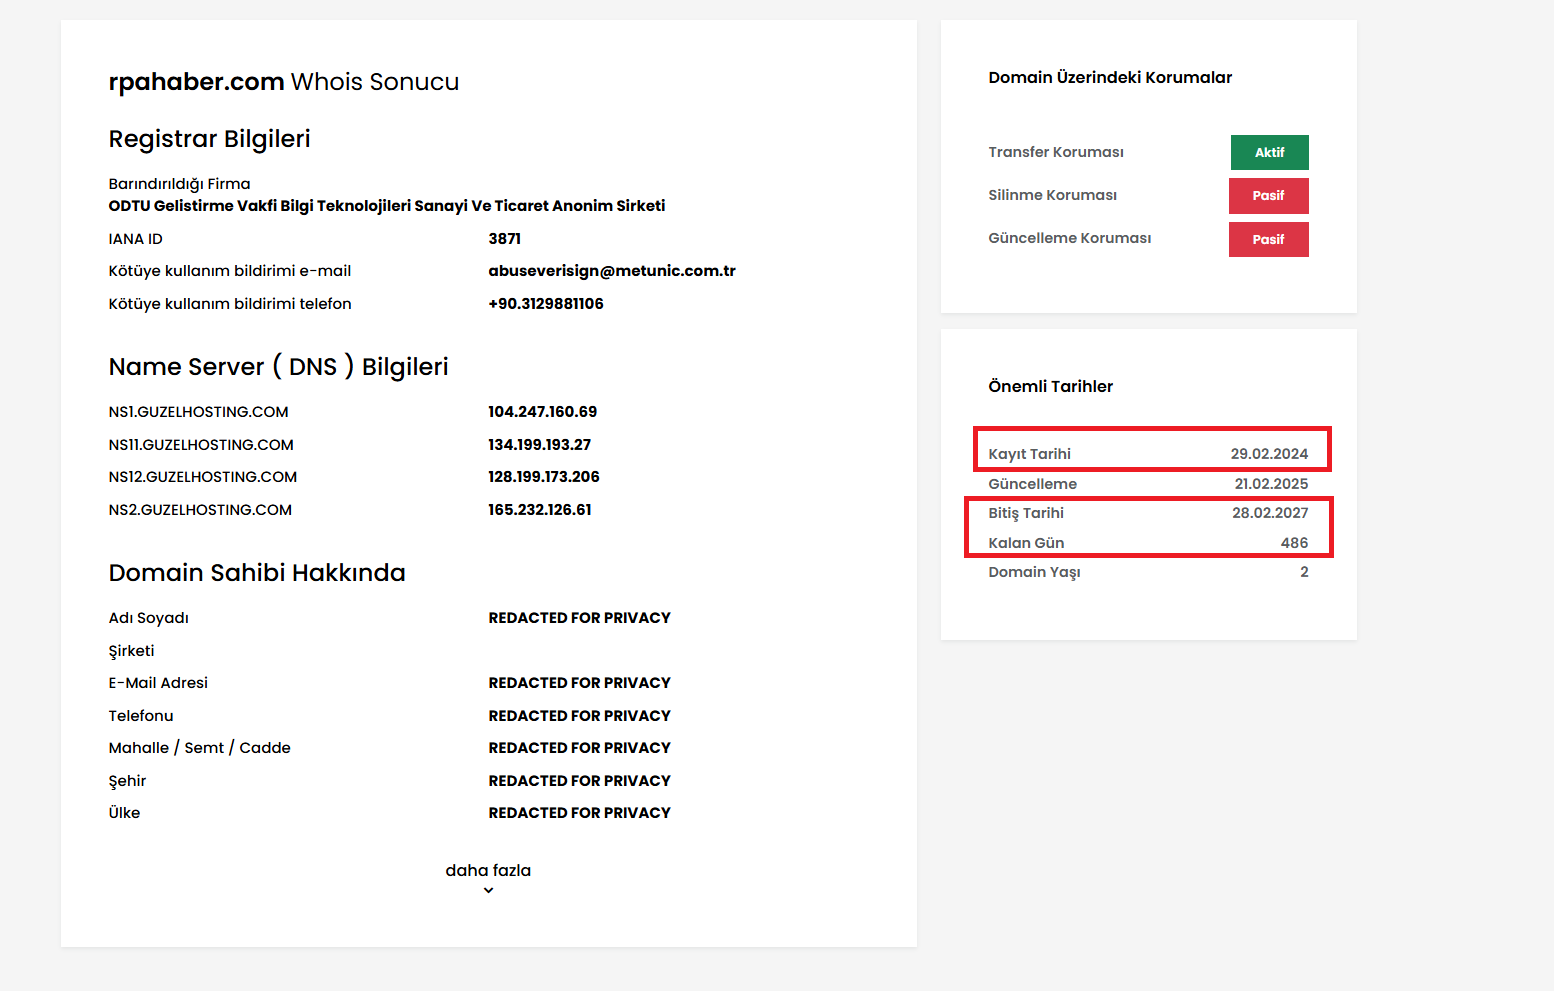
Task: Select the Domain Sahibi Hakkında heading
Action: pyautogui.click(x=257, y=573)
